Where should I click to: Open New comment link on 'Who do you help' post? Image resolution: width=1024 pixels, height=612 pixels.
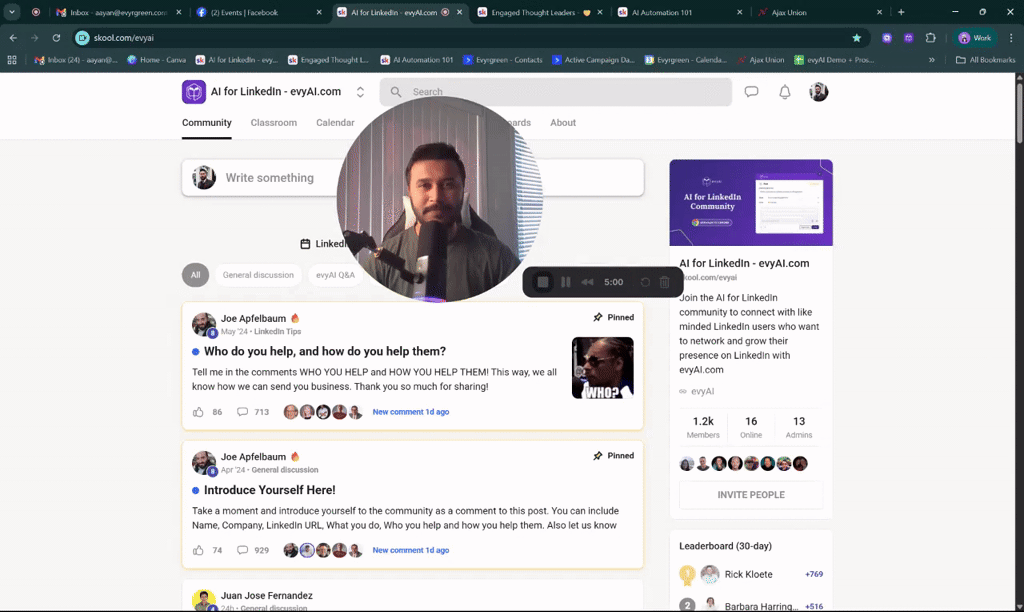410,412
